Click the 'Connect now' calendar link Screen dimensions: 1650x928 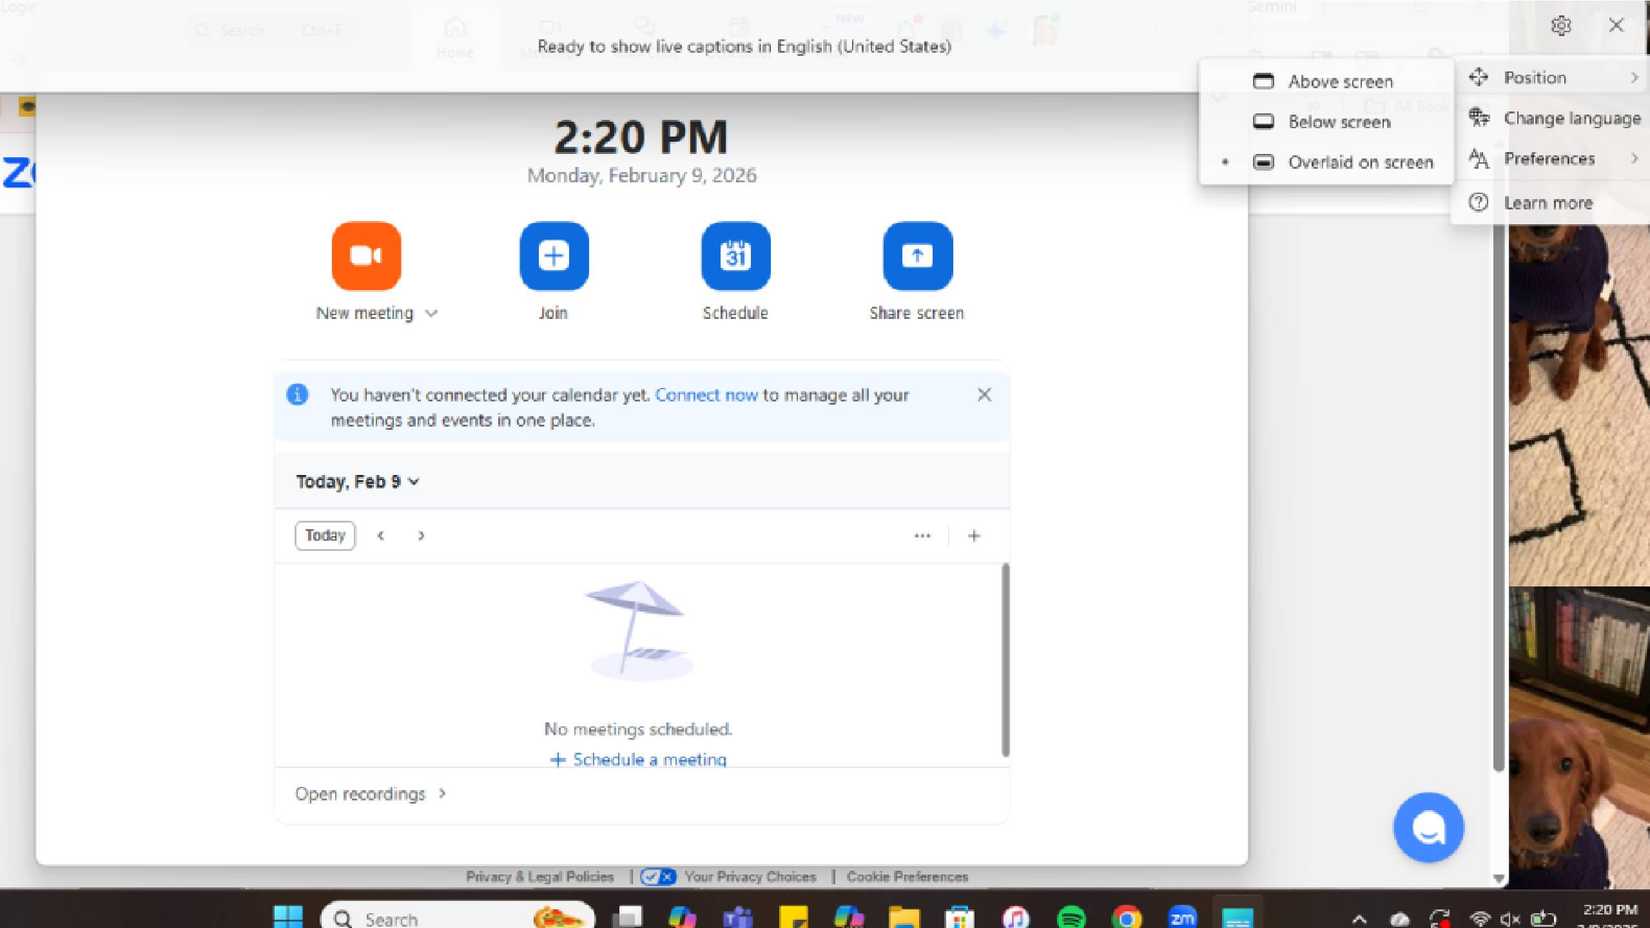point(706,394)
